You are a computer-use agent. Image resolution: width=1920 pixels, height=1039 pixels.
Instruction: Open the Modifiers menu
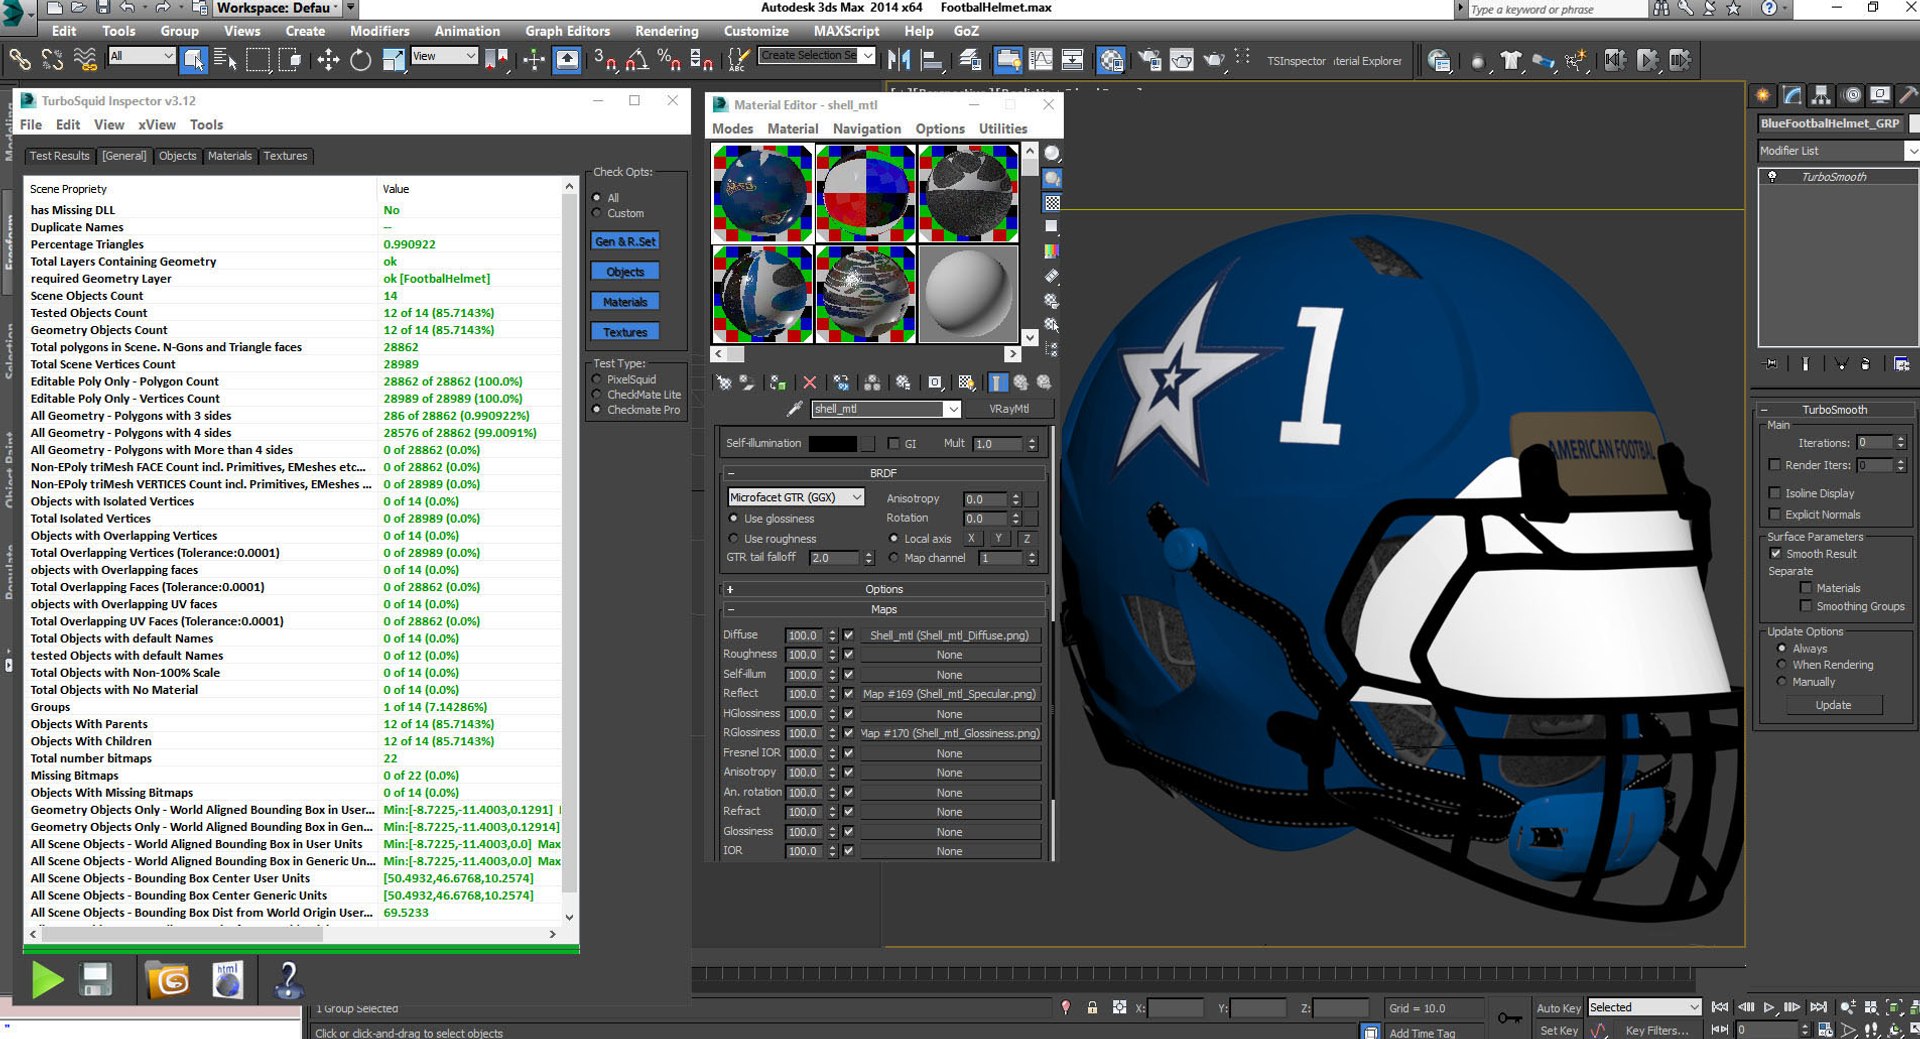[x=379, y=31]
